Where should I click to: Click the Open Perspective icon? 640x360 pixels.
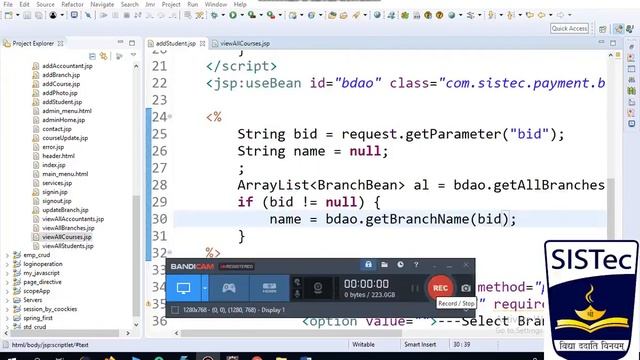[603, 29]
